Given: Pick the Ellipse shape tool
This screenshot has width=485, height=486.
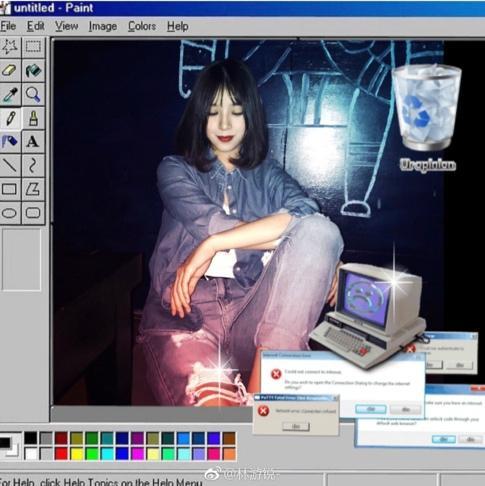Looking at the screenshot, I should pyautogui.click(x=10, y=213).
